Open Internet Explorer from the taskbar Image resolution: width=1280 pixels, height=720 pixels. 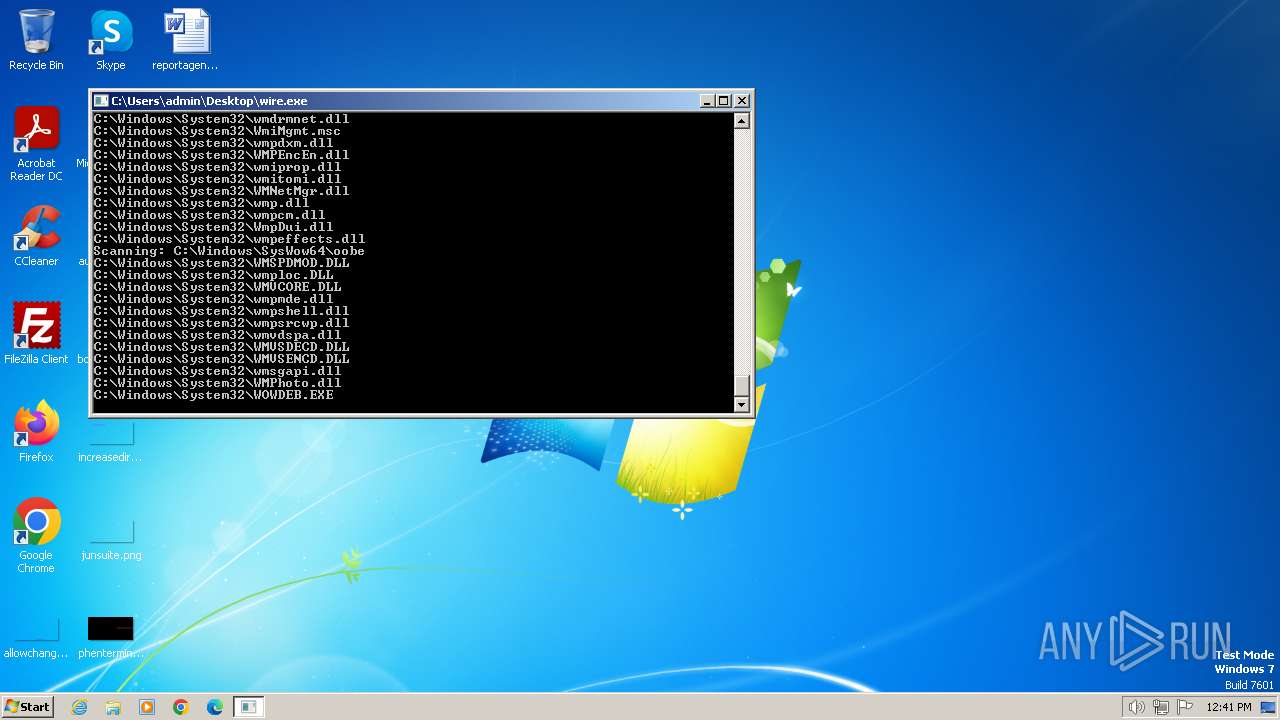coord(79,707)
